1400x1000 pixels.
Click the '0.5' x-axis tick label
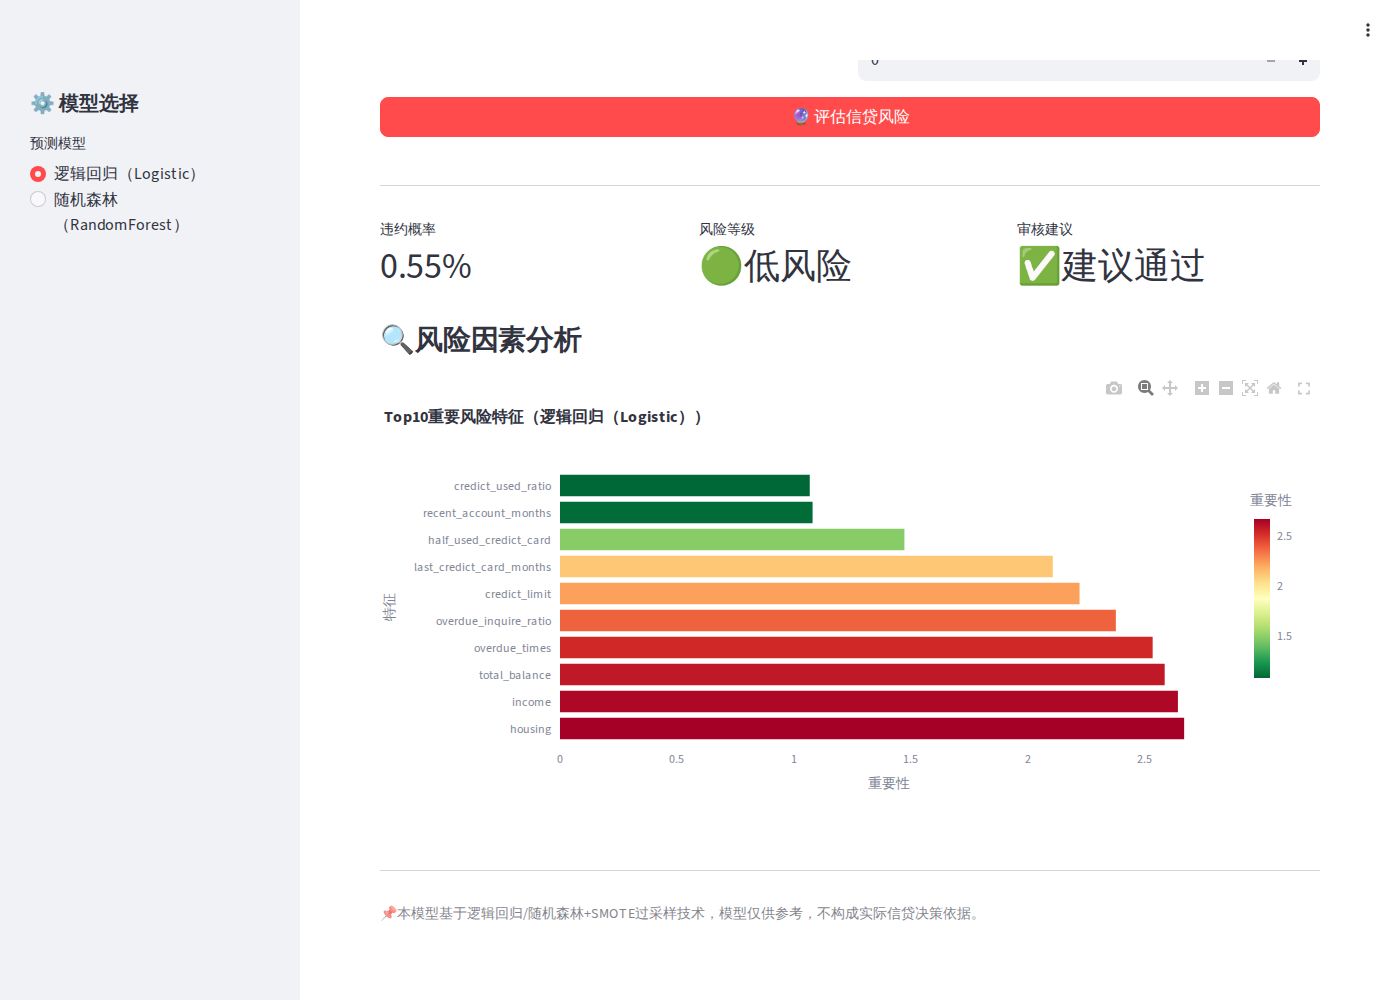pyautogui.click(x=677, y=759)
